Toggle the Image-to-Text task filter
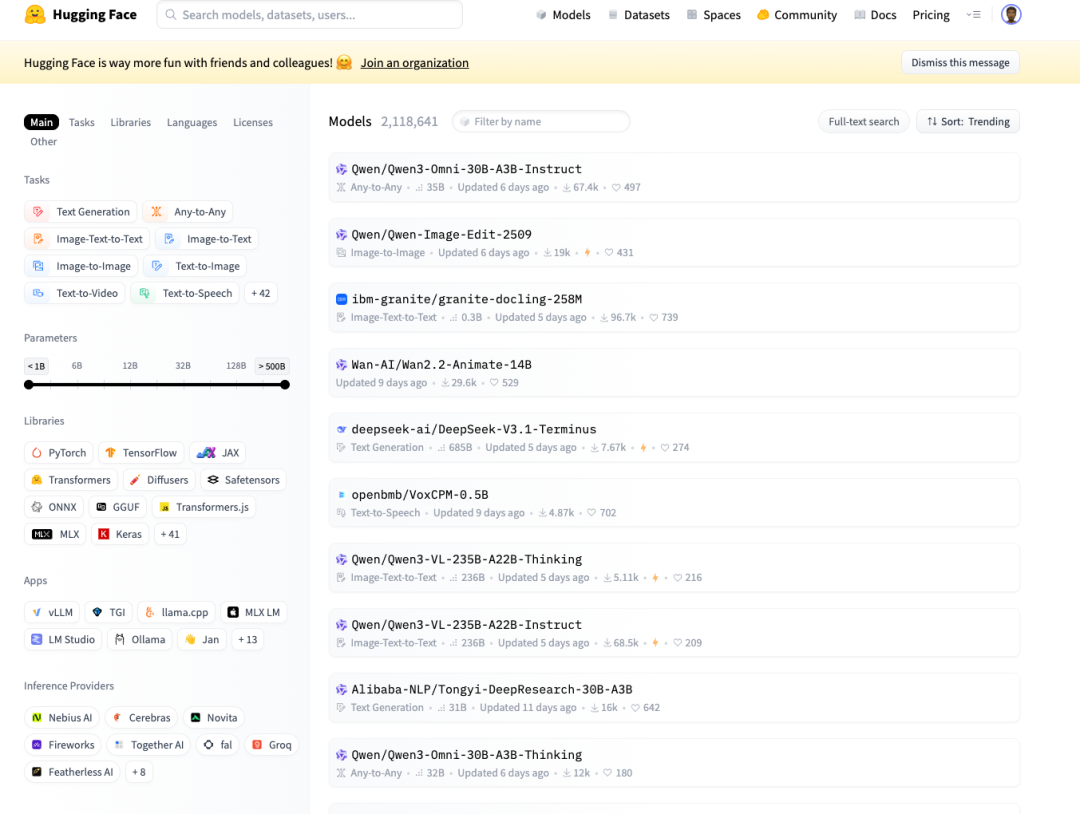Screen dimensions: 1080x814 click(x=207, y=239)
